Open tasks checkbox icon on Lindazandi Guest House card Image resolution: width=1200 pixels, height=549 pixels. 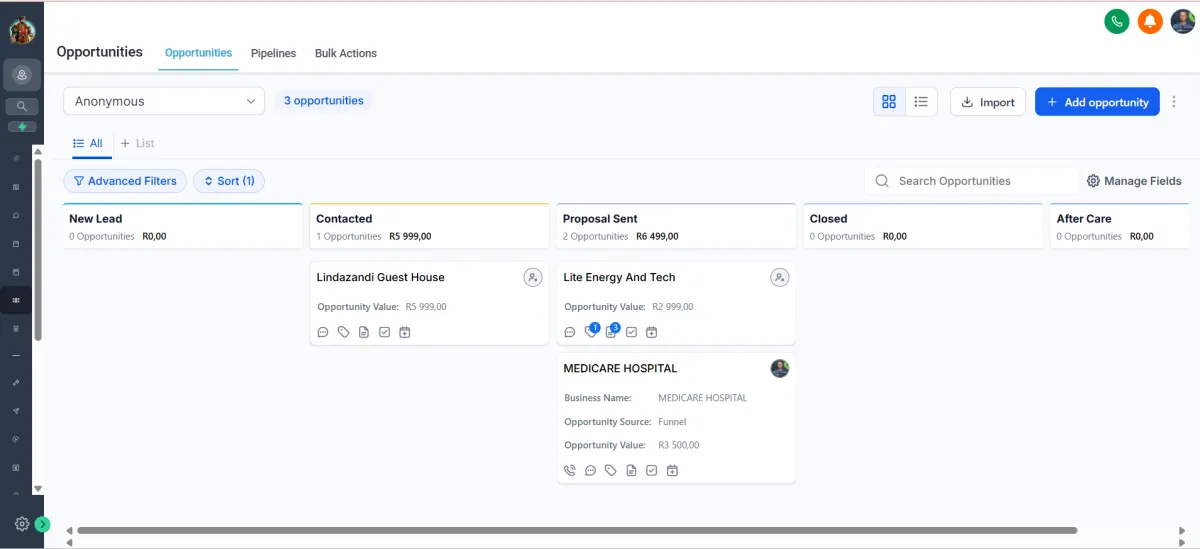384,332
